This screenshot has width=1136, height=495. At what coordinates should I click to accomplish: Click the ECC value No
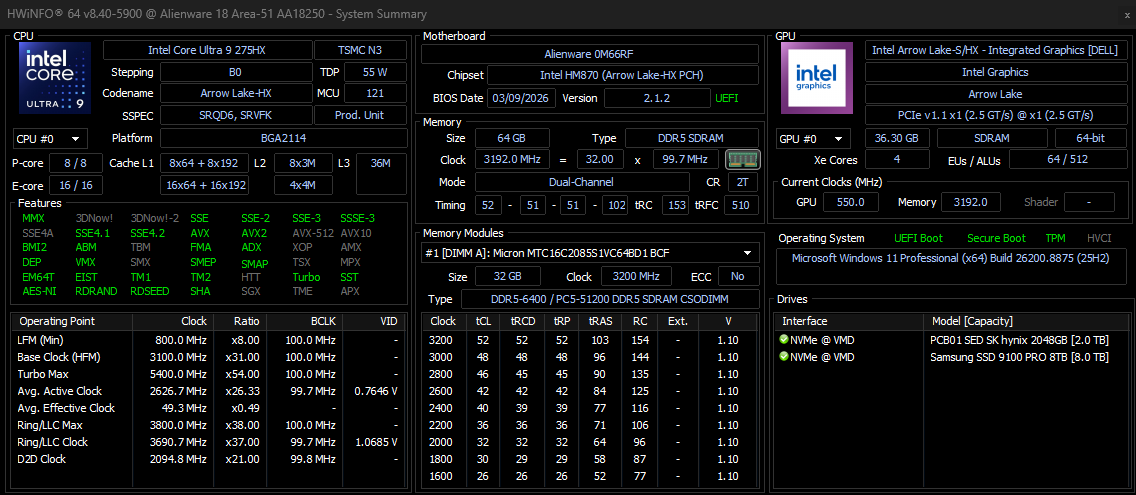point(738,276)
